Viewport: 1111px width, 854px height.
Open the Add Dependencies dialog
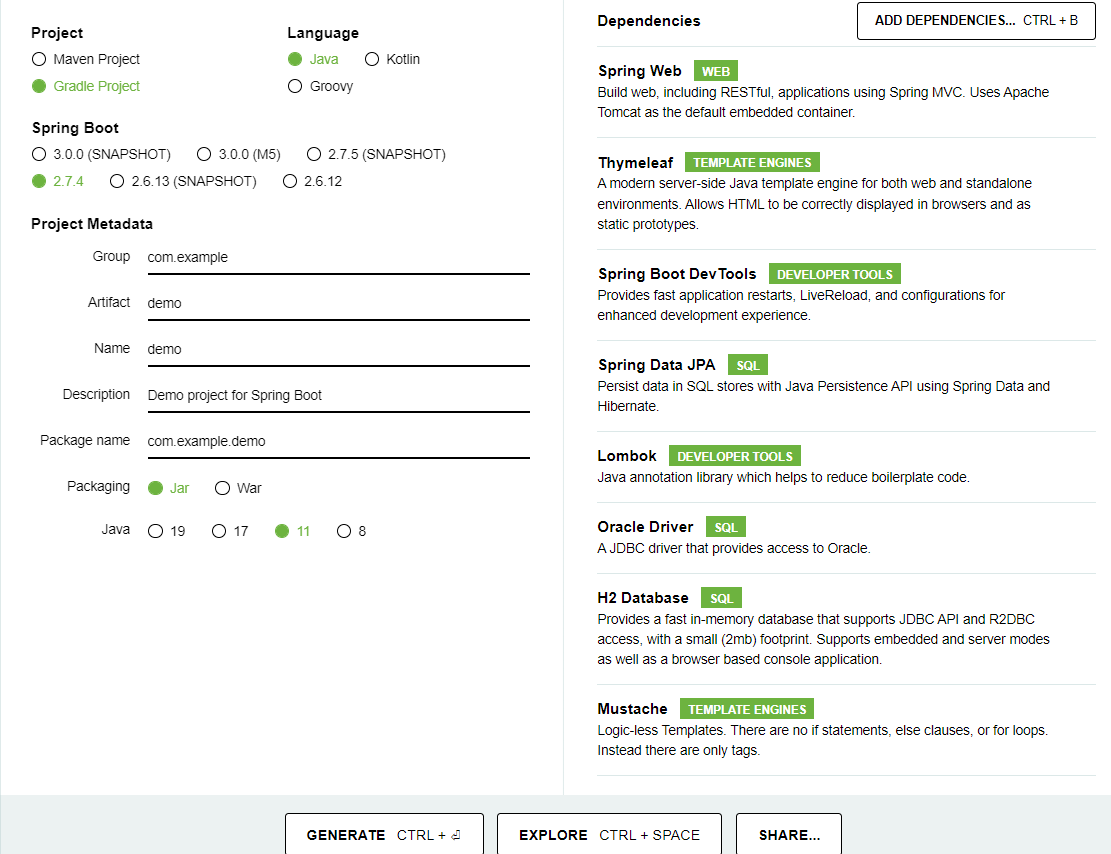click(976, 21)
